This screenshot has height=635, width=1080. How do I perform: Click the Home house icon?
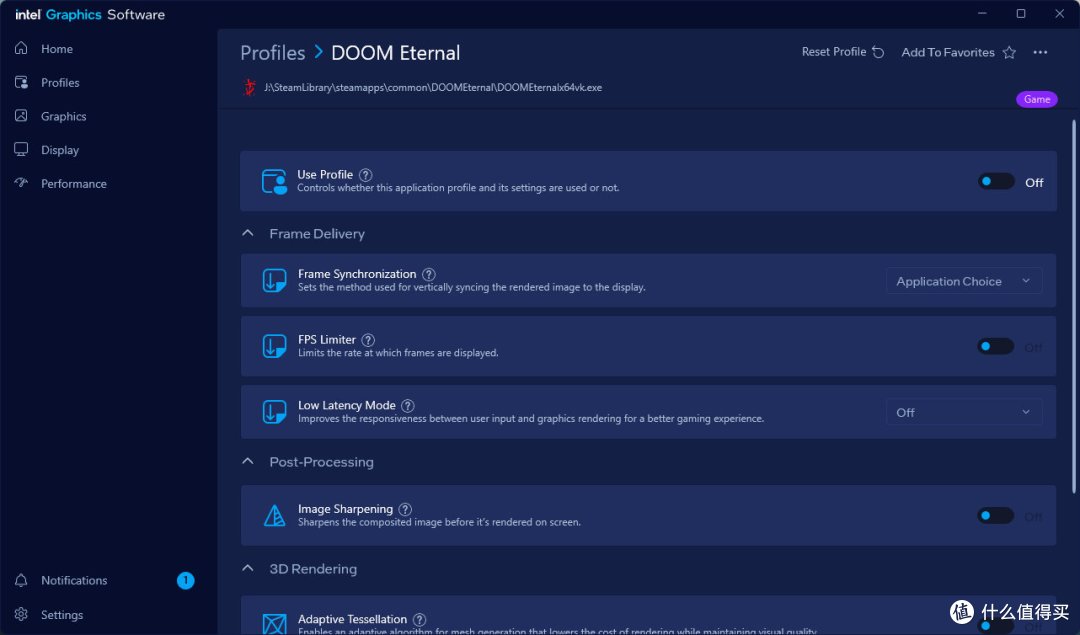(21, 48)
